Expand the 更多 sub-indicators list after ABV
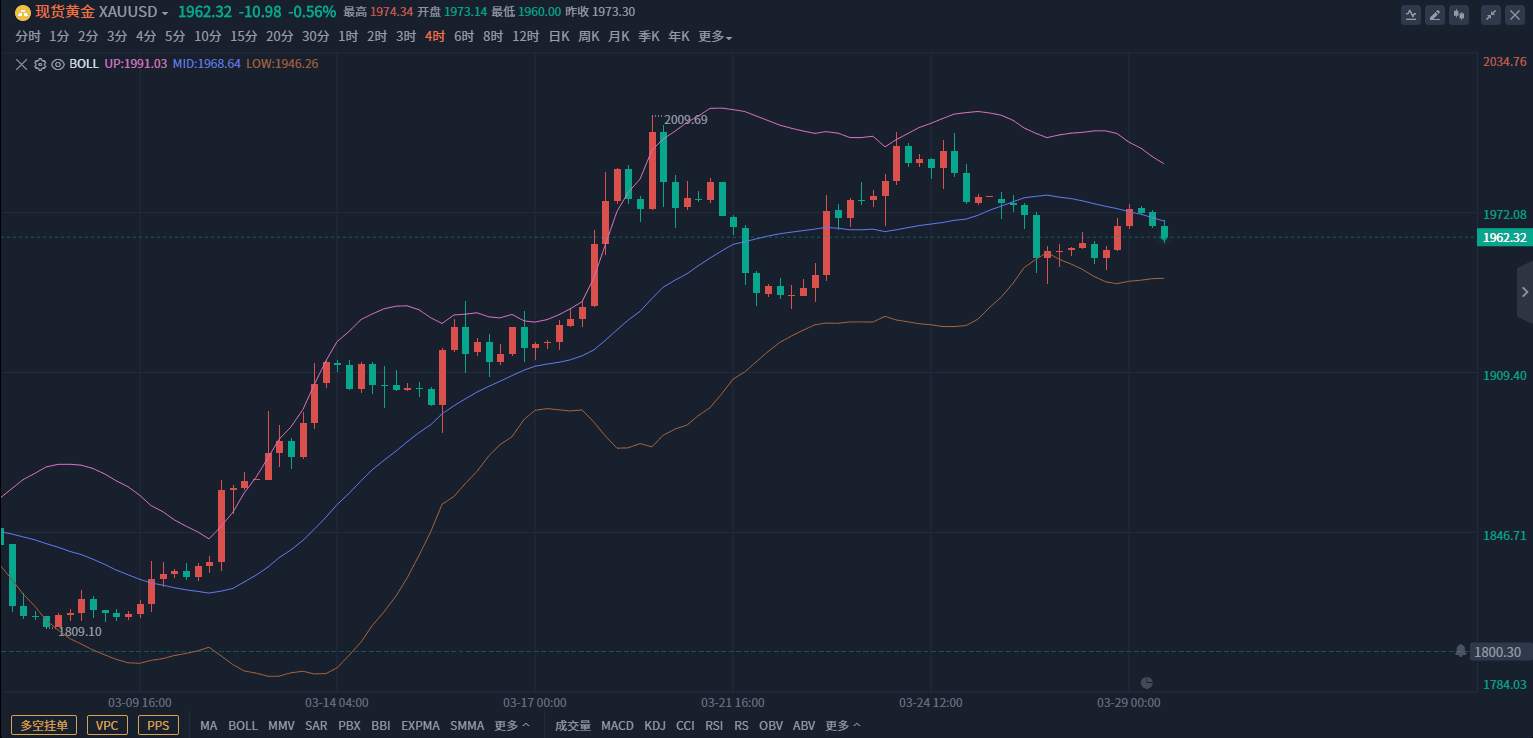 [x=843, y=725]
